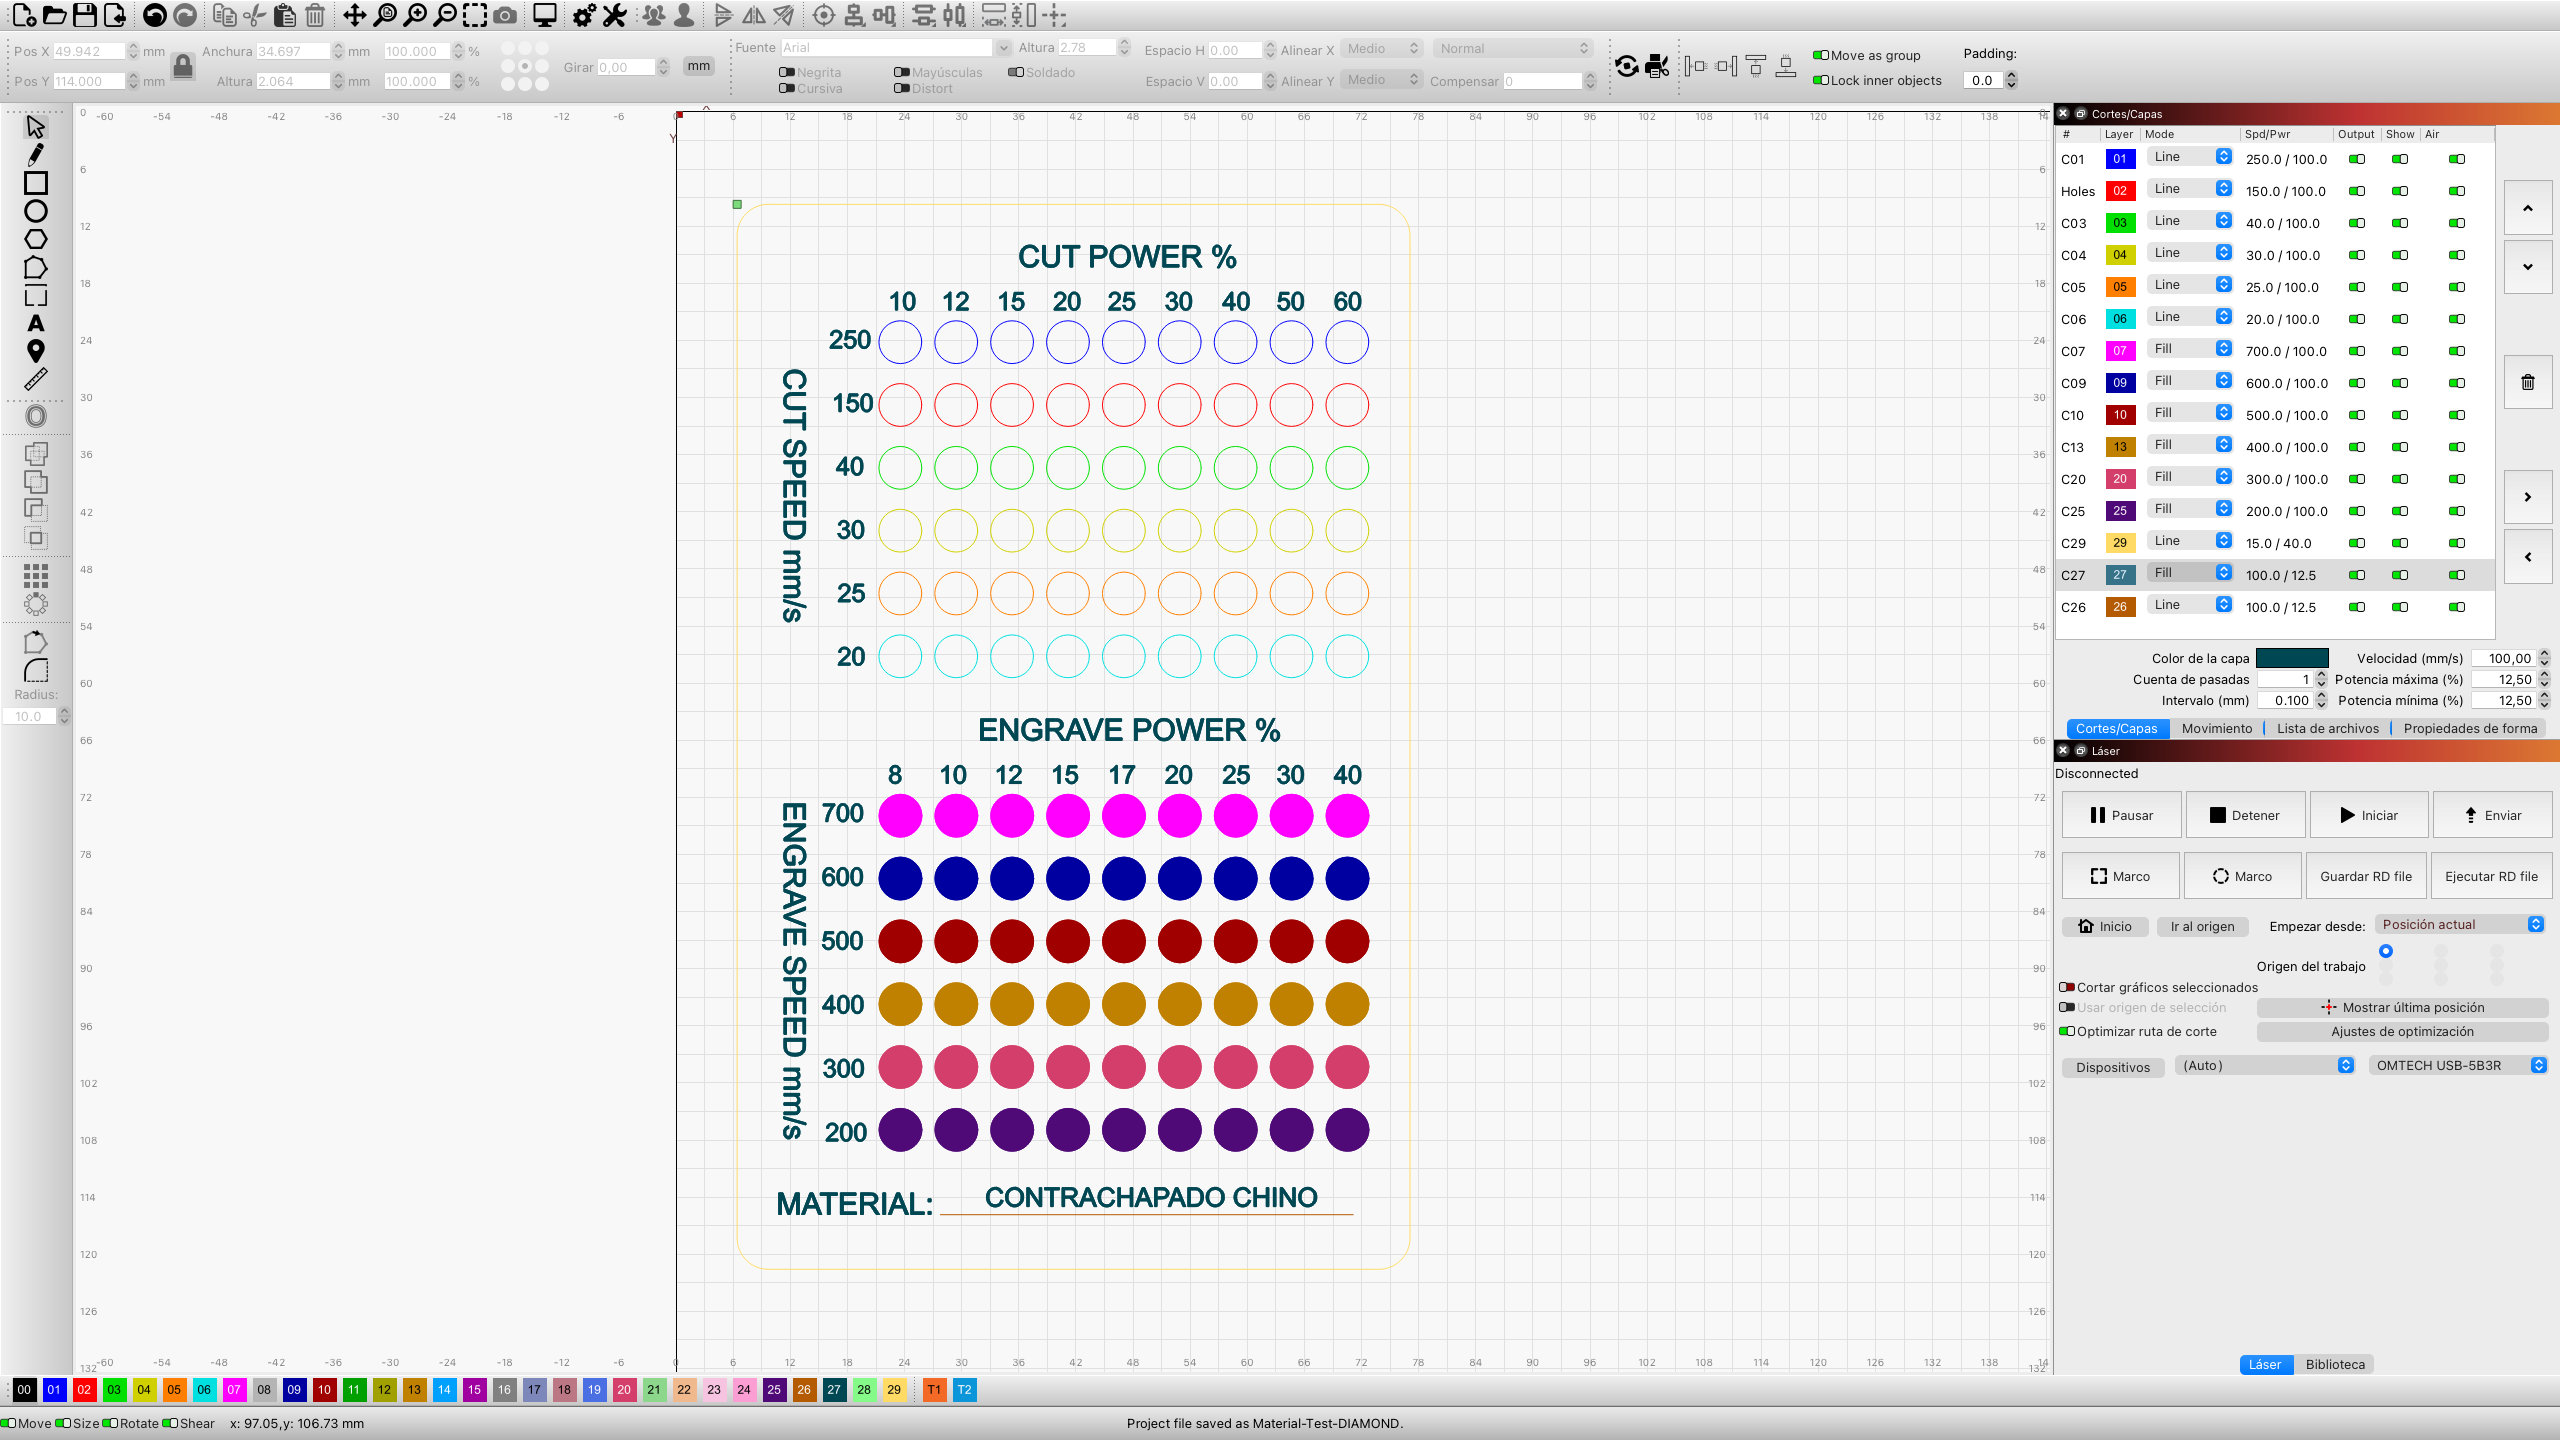Select the Ellipse drawing tool
Image resolution: width=2560 pixels, height=1440 pixels.
coord(36,211)
